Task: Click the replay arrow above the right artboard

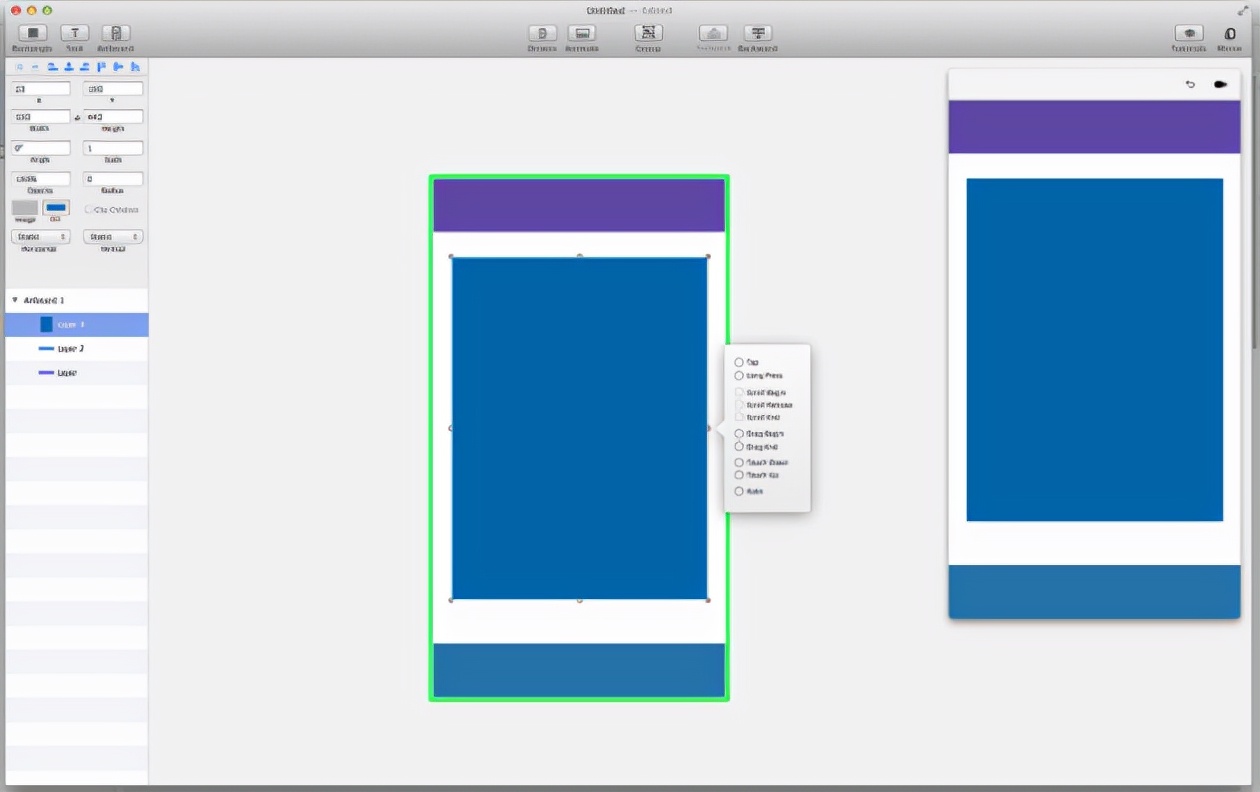Action: (1190, 85)
